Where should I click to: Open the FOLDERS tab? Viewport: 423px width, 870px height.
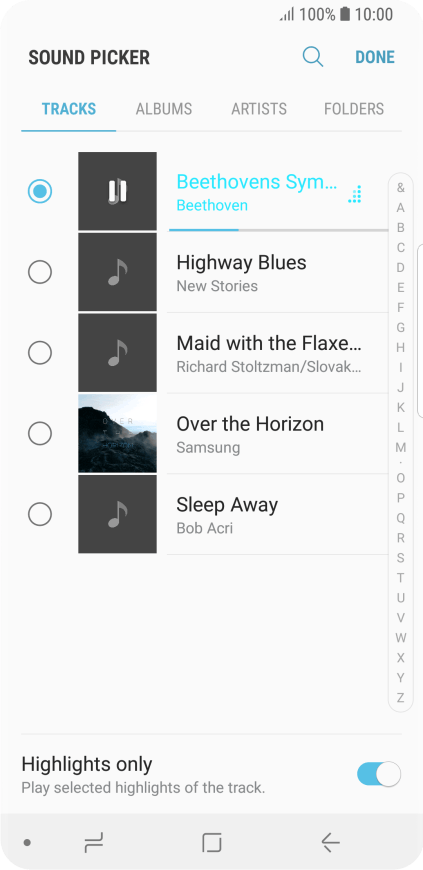tap(354, 109)
